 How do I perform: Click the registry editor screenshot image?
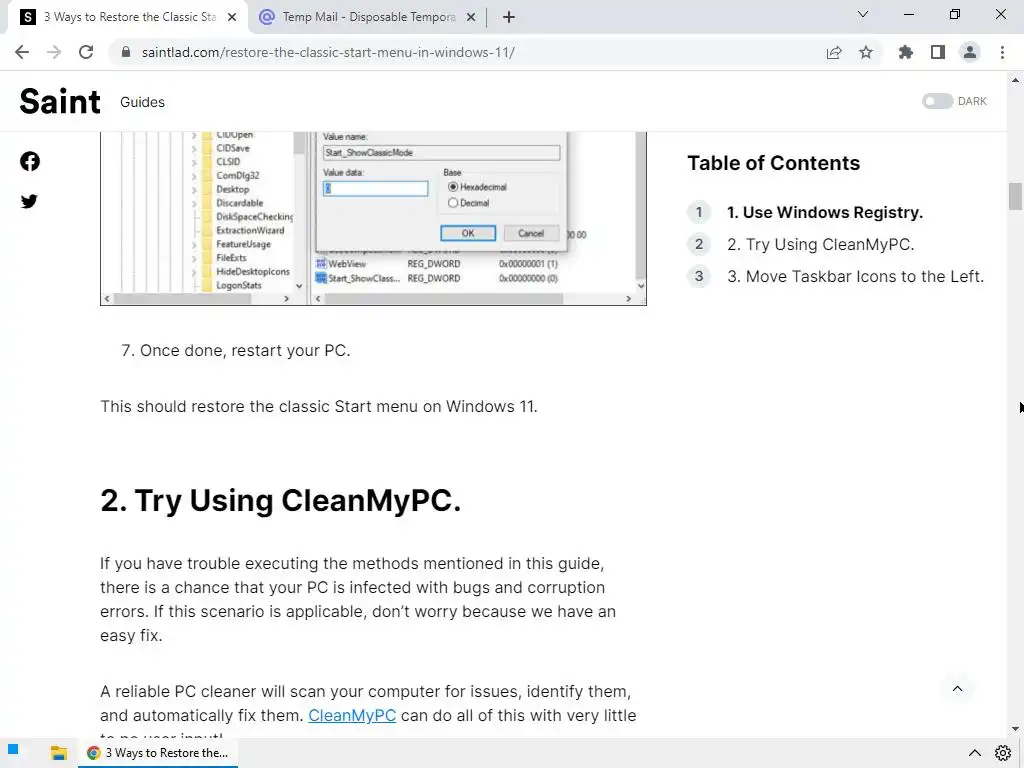click(x=373, y=218)
